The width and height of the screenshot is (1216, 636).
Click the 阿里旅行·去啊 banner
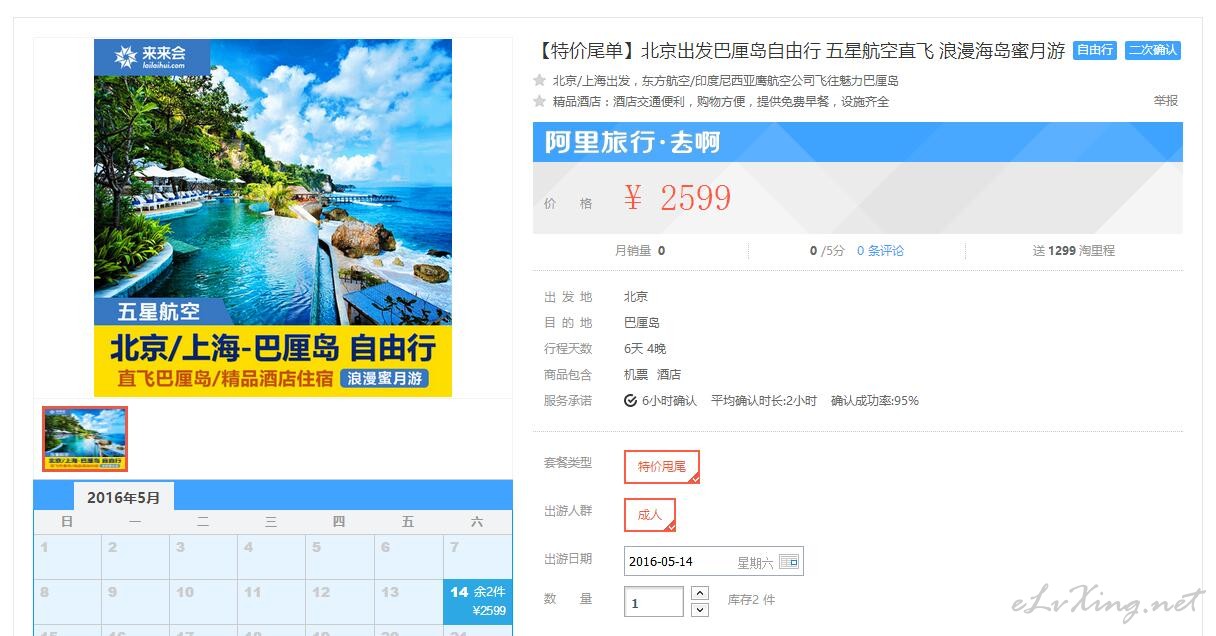[x=857, y=142]
